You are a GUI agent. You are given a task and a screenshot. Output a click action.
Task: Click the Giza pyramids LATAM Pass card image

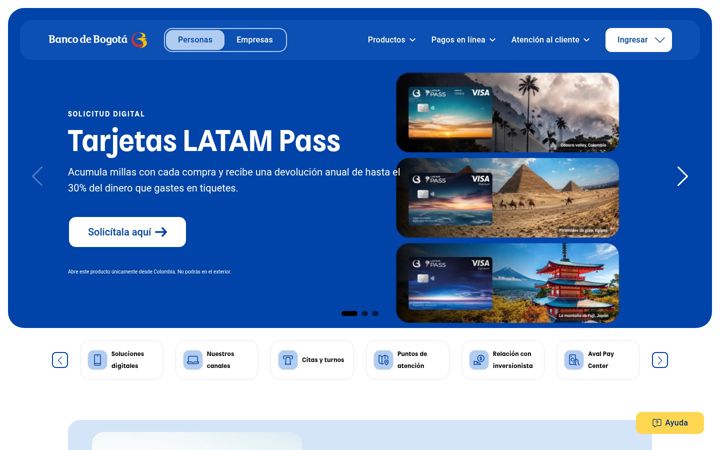(507, 197)
